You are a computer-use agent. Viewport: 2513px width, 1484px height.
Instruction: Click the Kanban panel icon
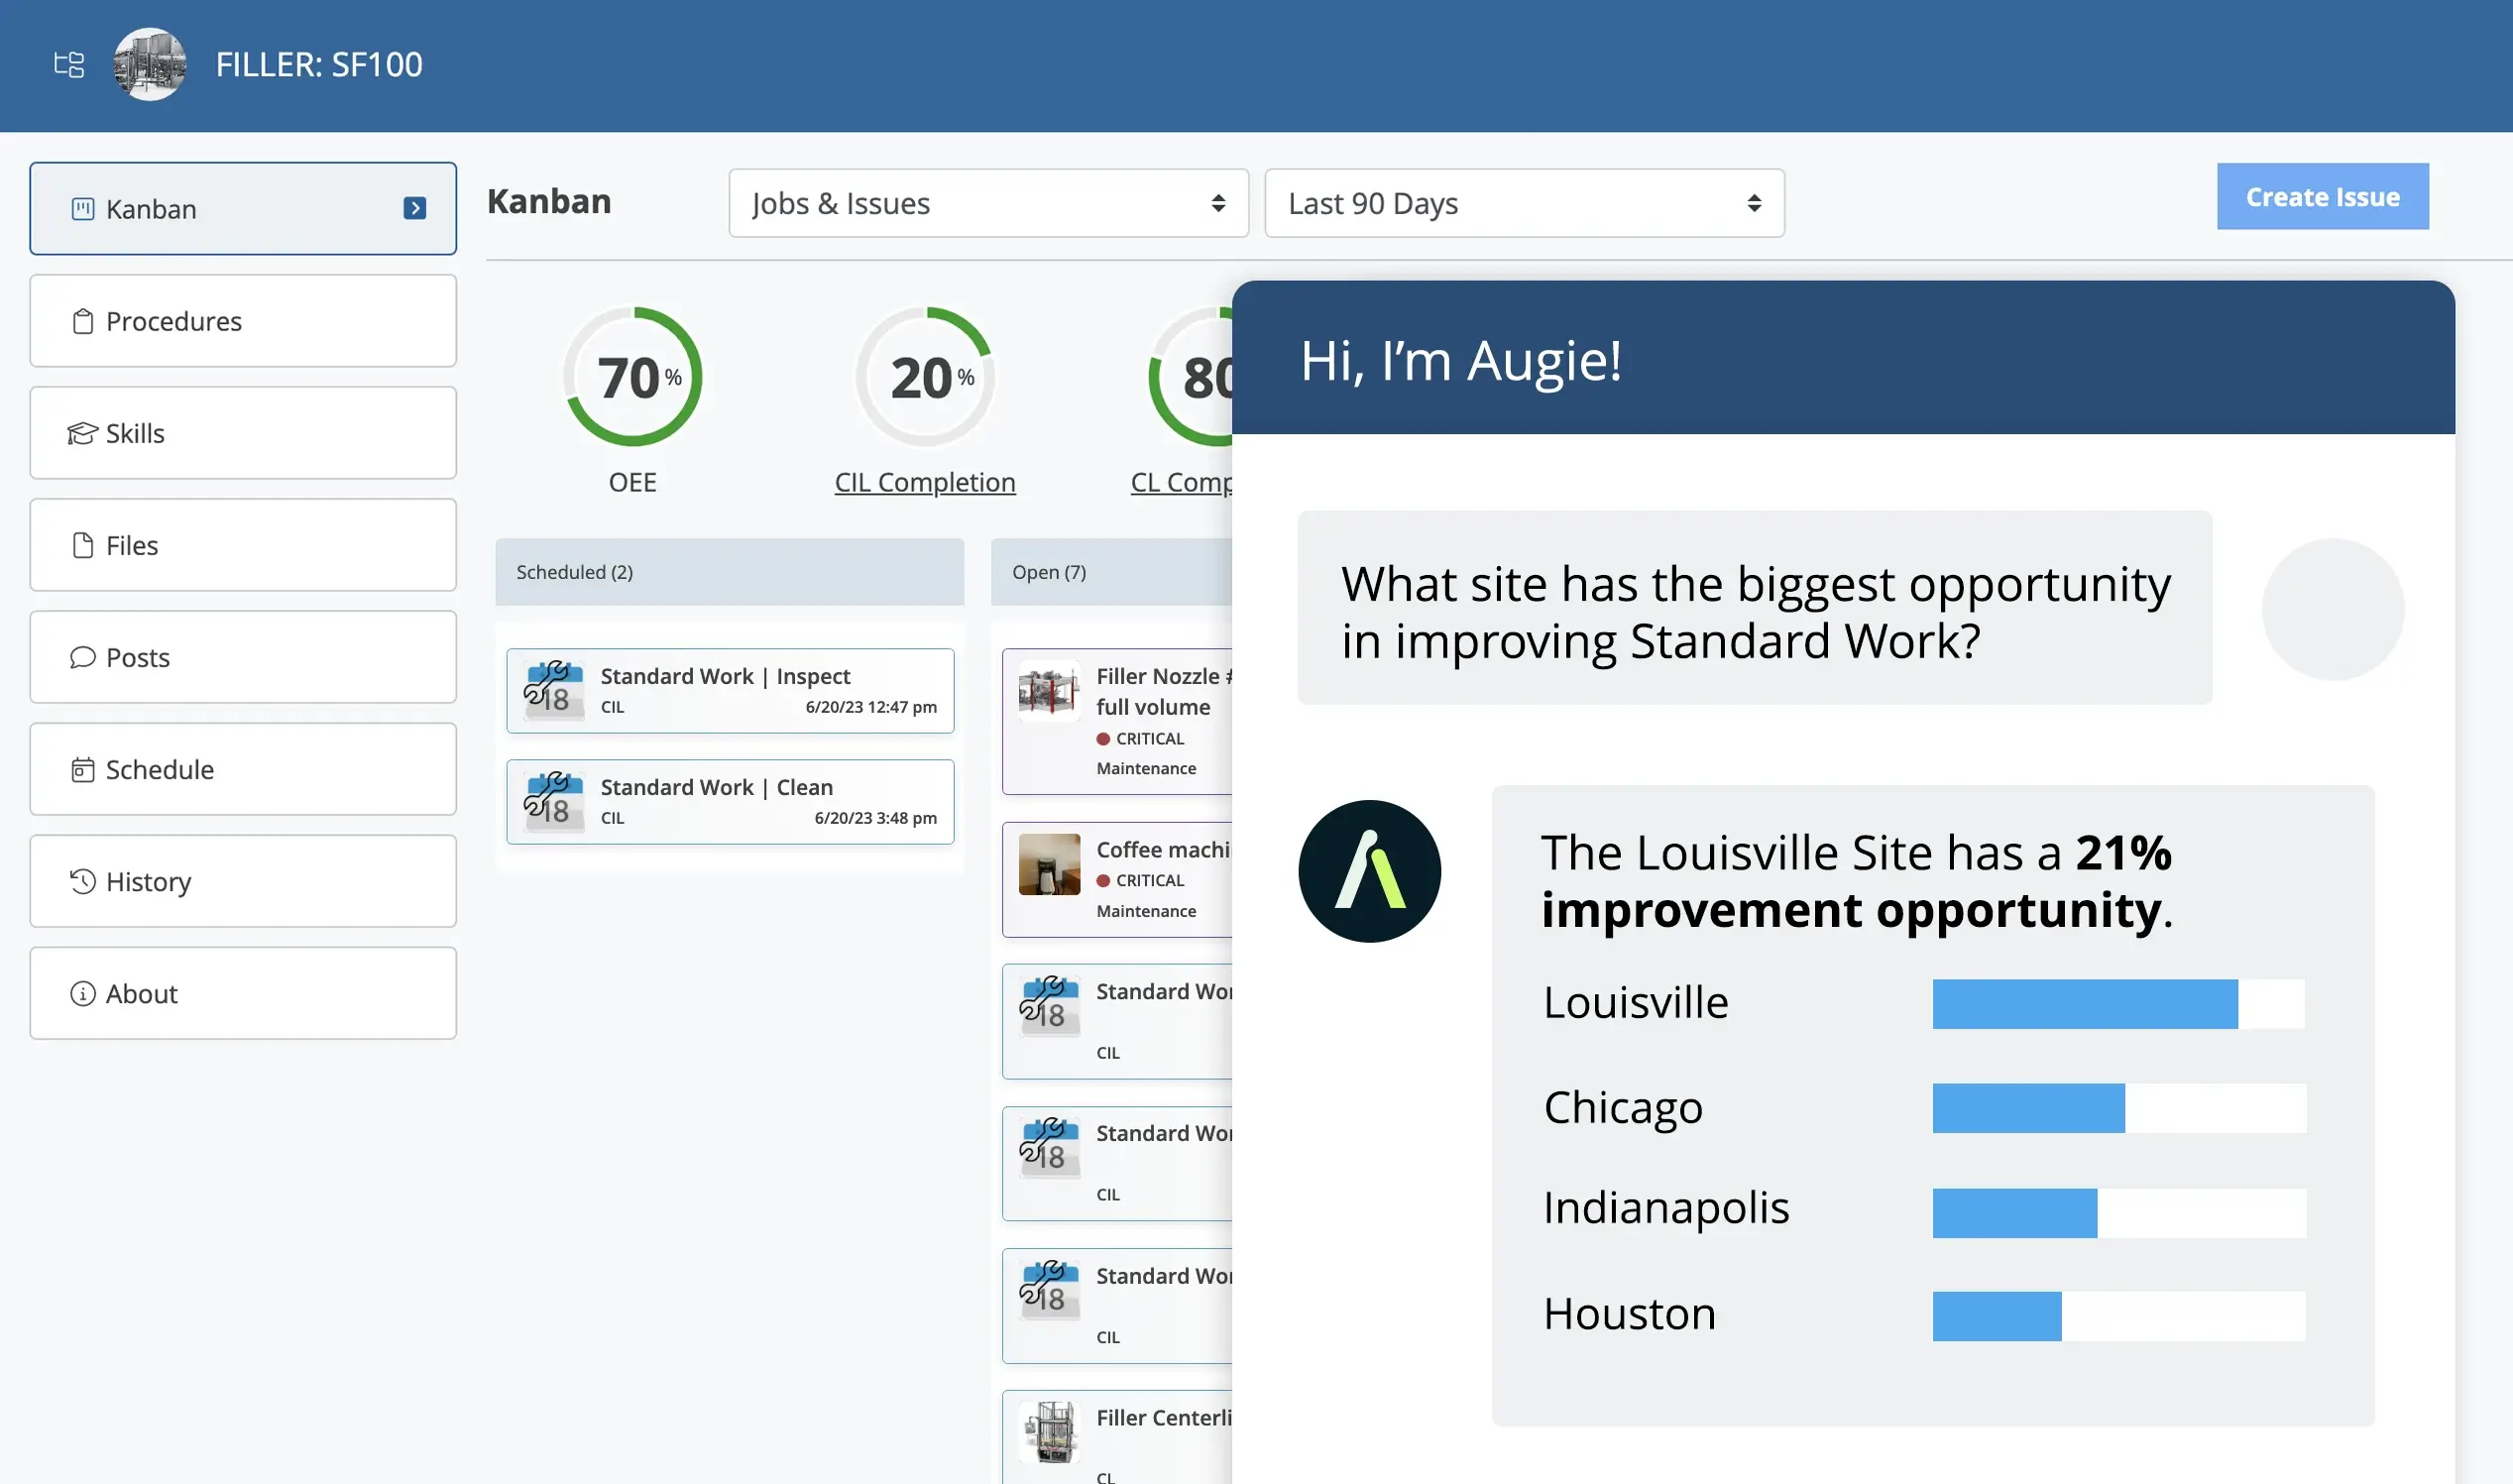point(83,208)
